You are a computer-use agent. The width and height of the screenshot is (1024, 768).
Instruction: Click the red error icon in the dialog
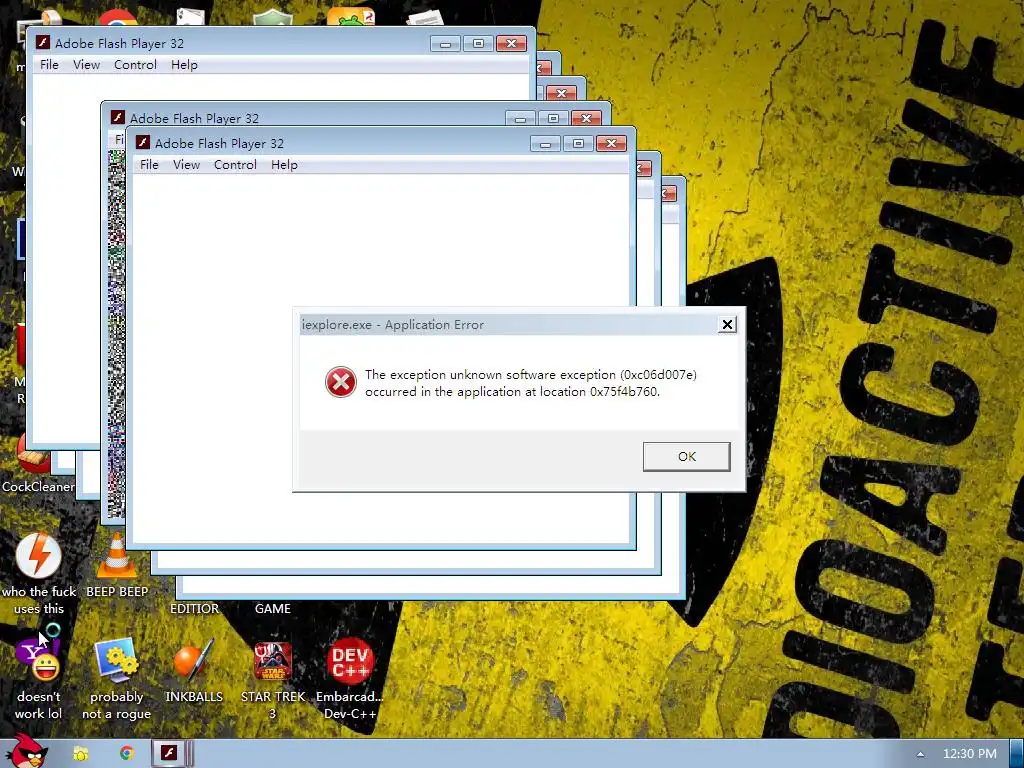(x=341, y=382)
